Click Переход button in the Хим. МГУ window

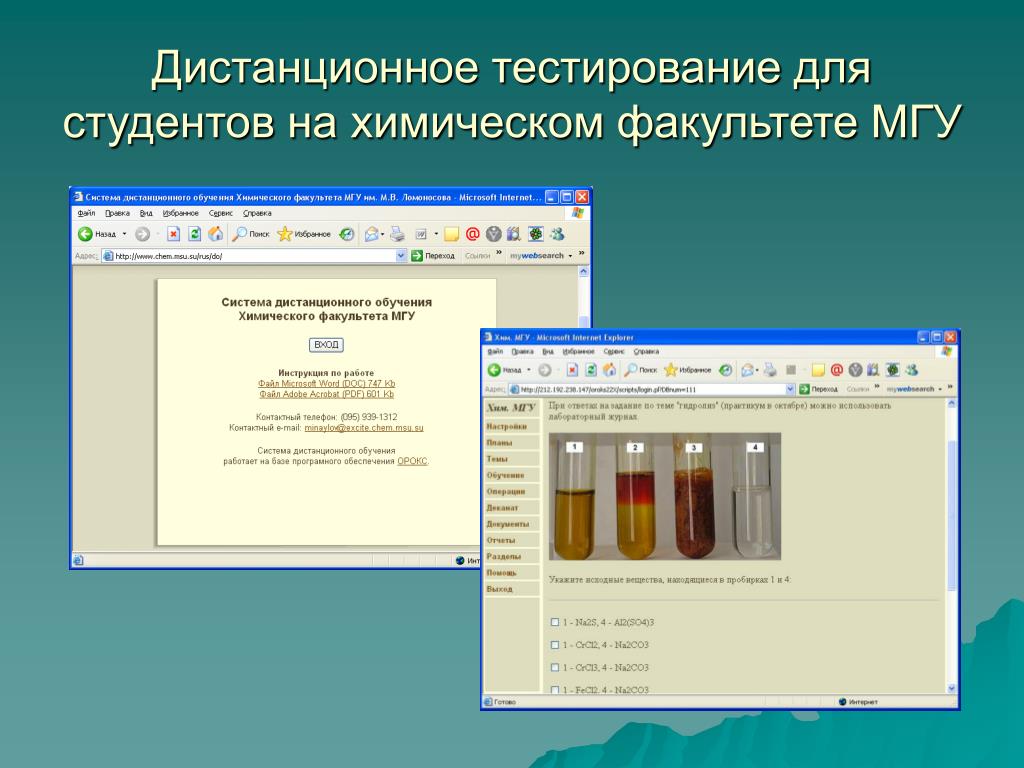click(x=818, y=389)
